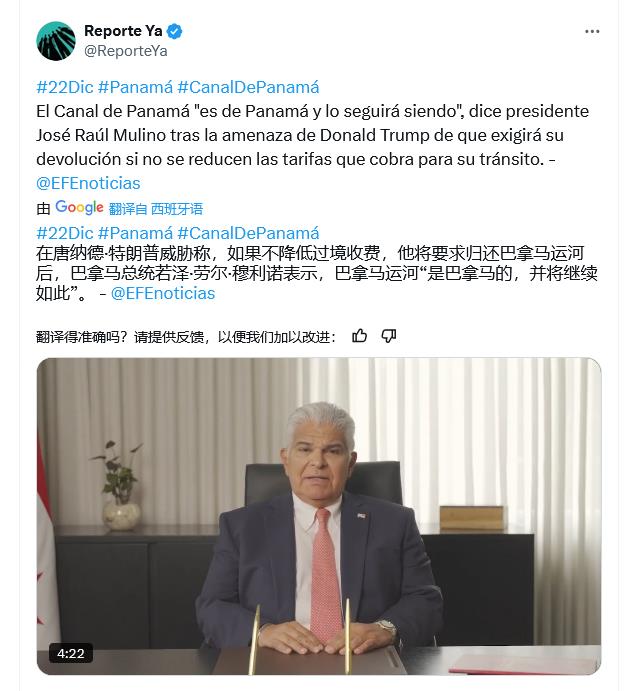Open the #CanalDePanamá hashtag in original tweet

click(248, 87)
